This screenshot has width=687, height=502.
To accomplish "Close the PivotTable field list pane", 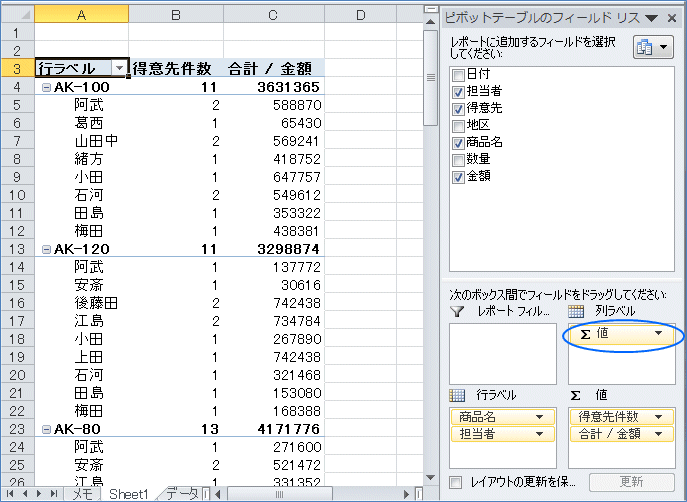I will coord(673,18).
